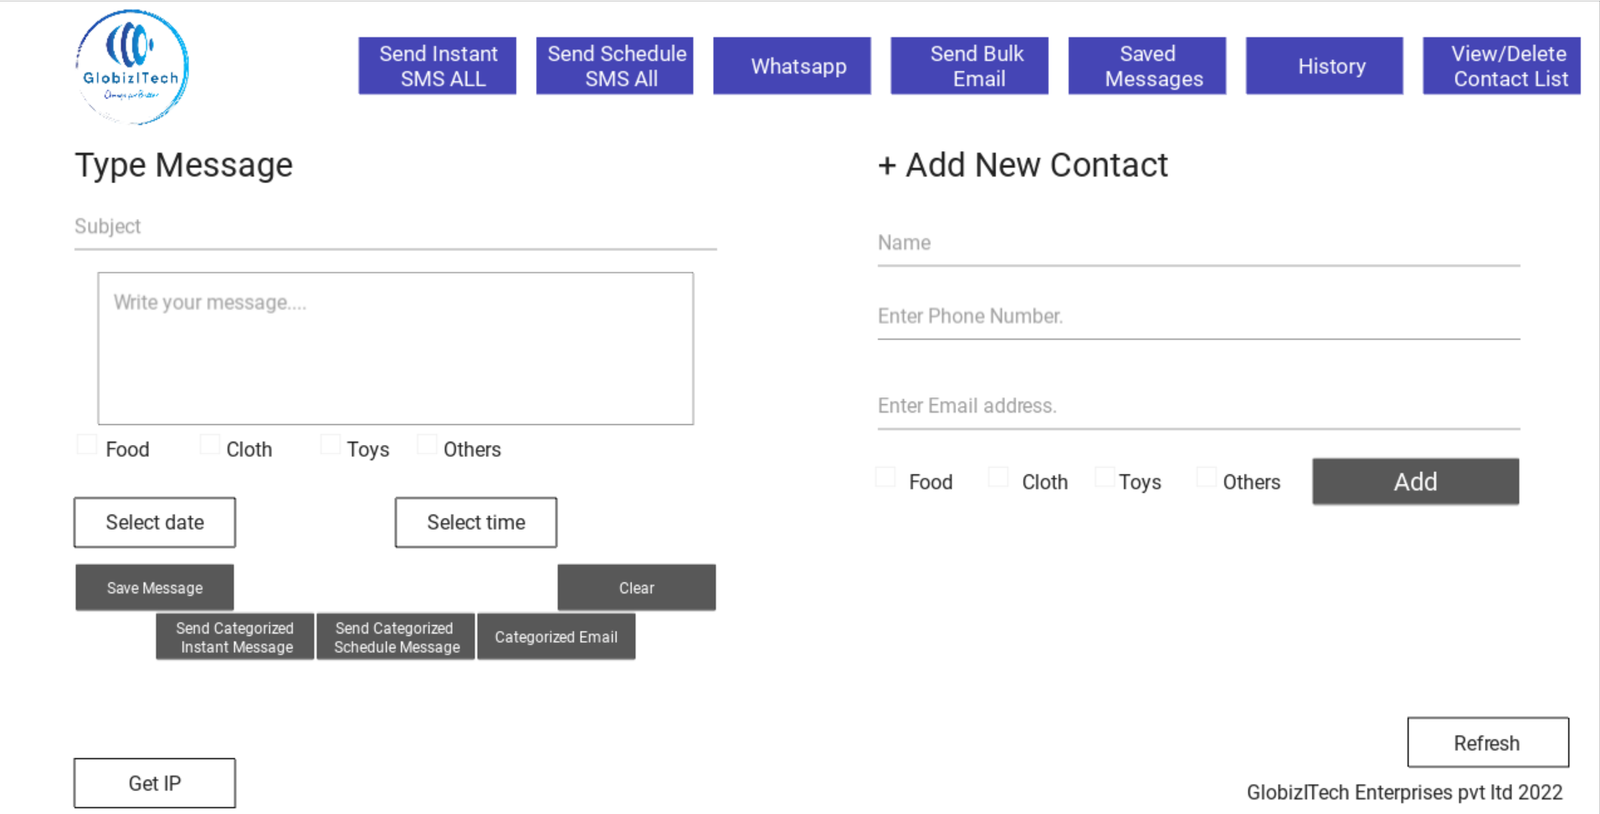Click the GlobizlTech logo

(x=132, y=67)
